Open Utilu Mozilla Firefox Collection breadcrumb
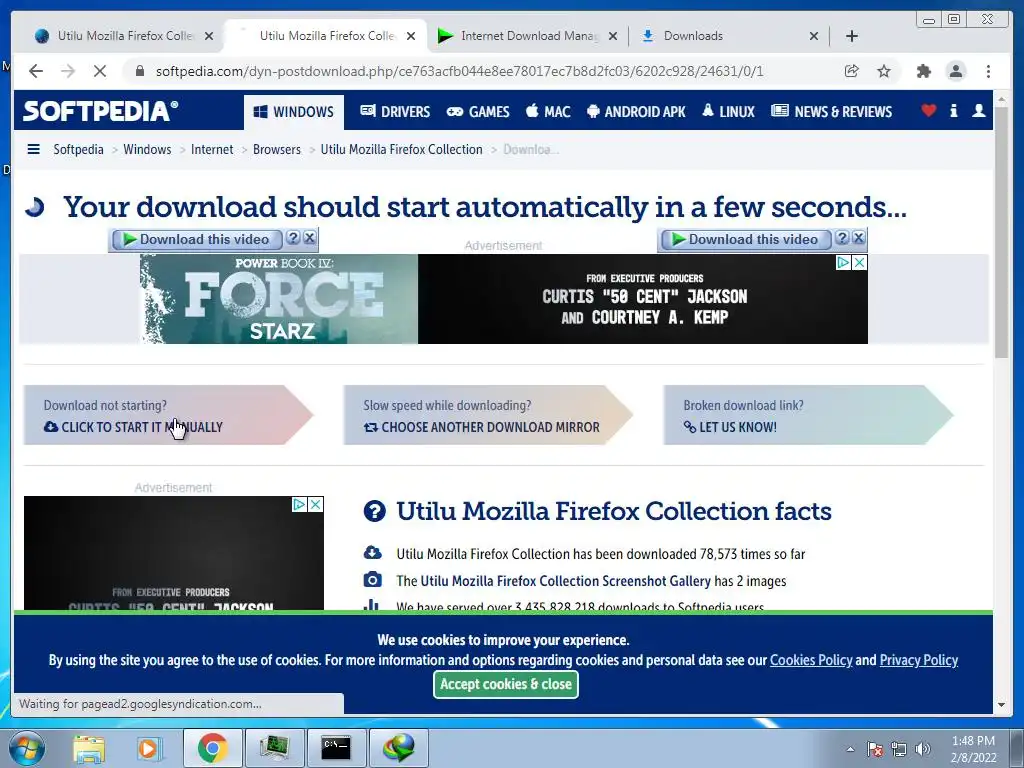Image resolution: width=1024 pixels, height=768 pixels. [402, 150]
